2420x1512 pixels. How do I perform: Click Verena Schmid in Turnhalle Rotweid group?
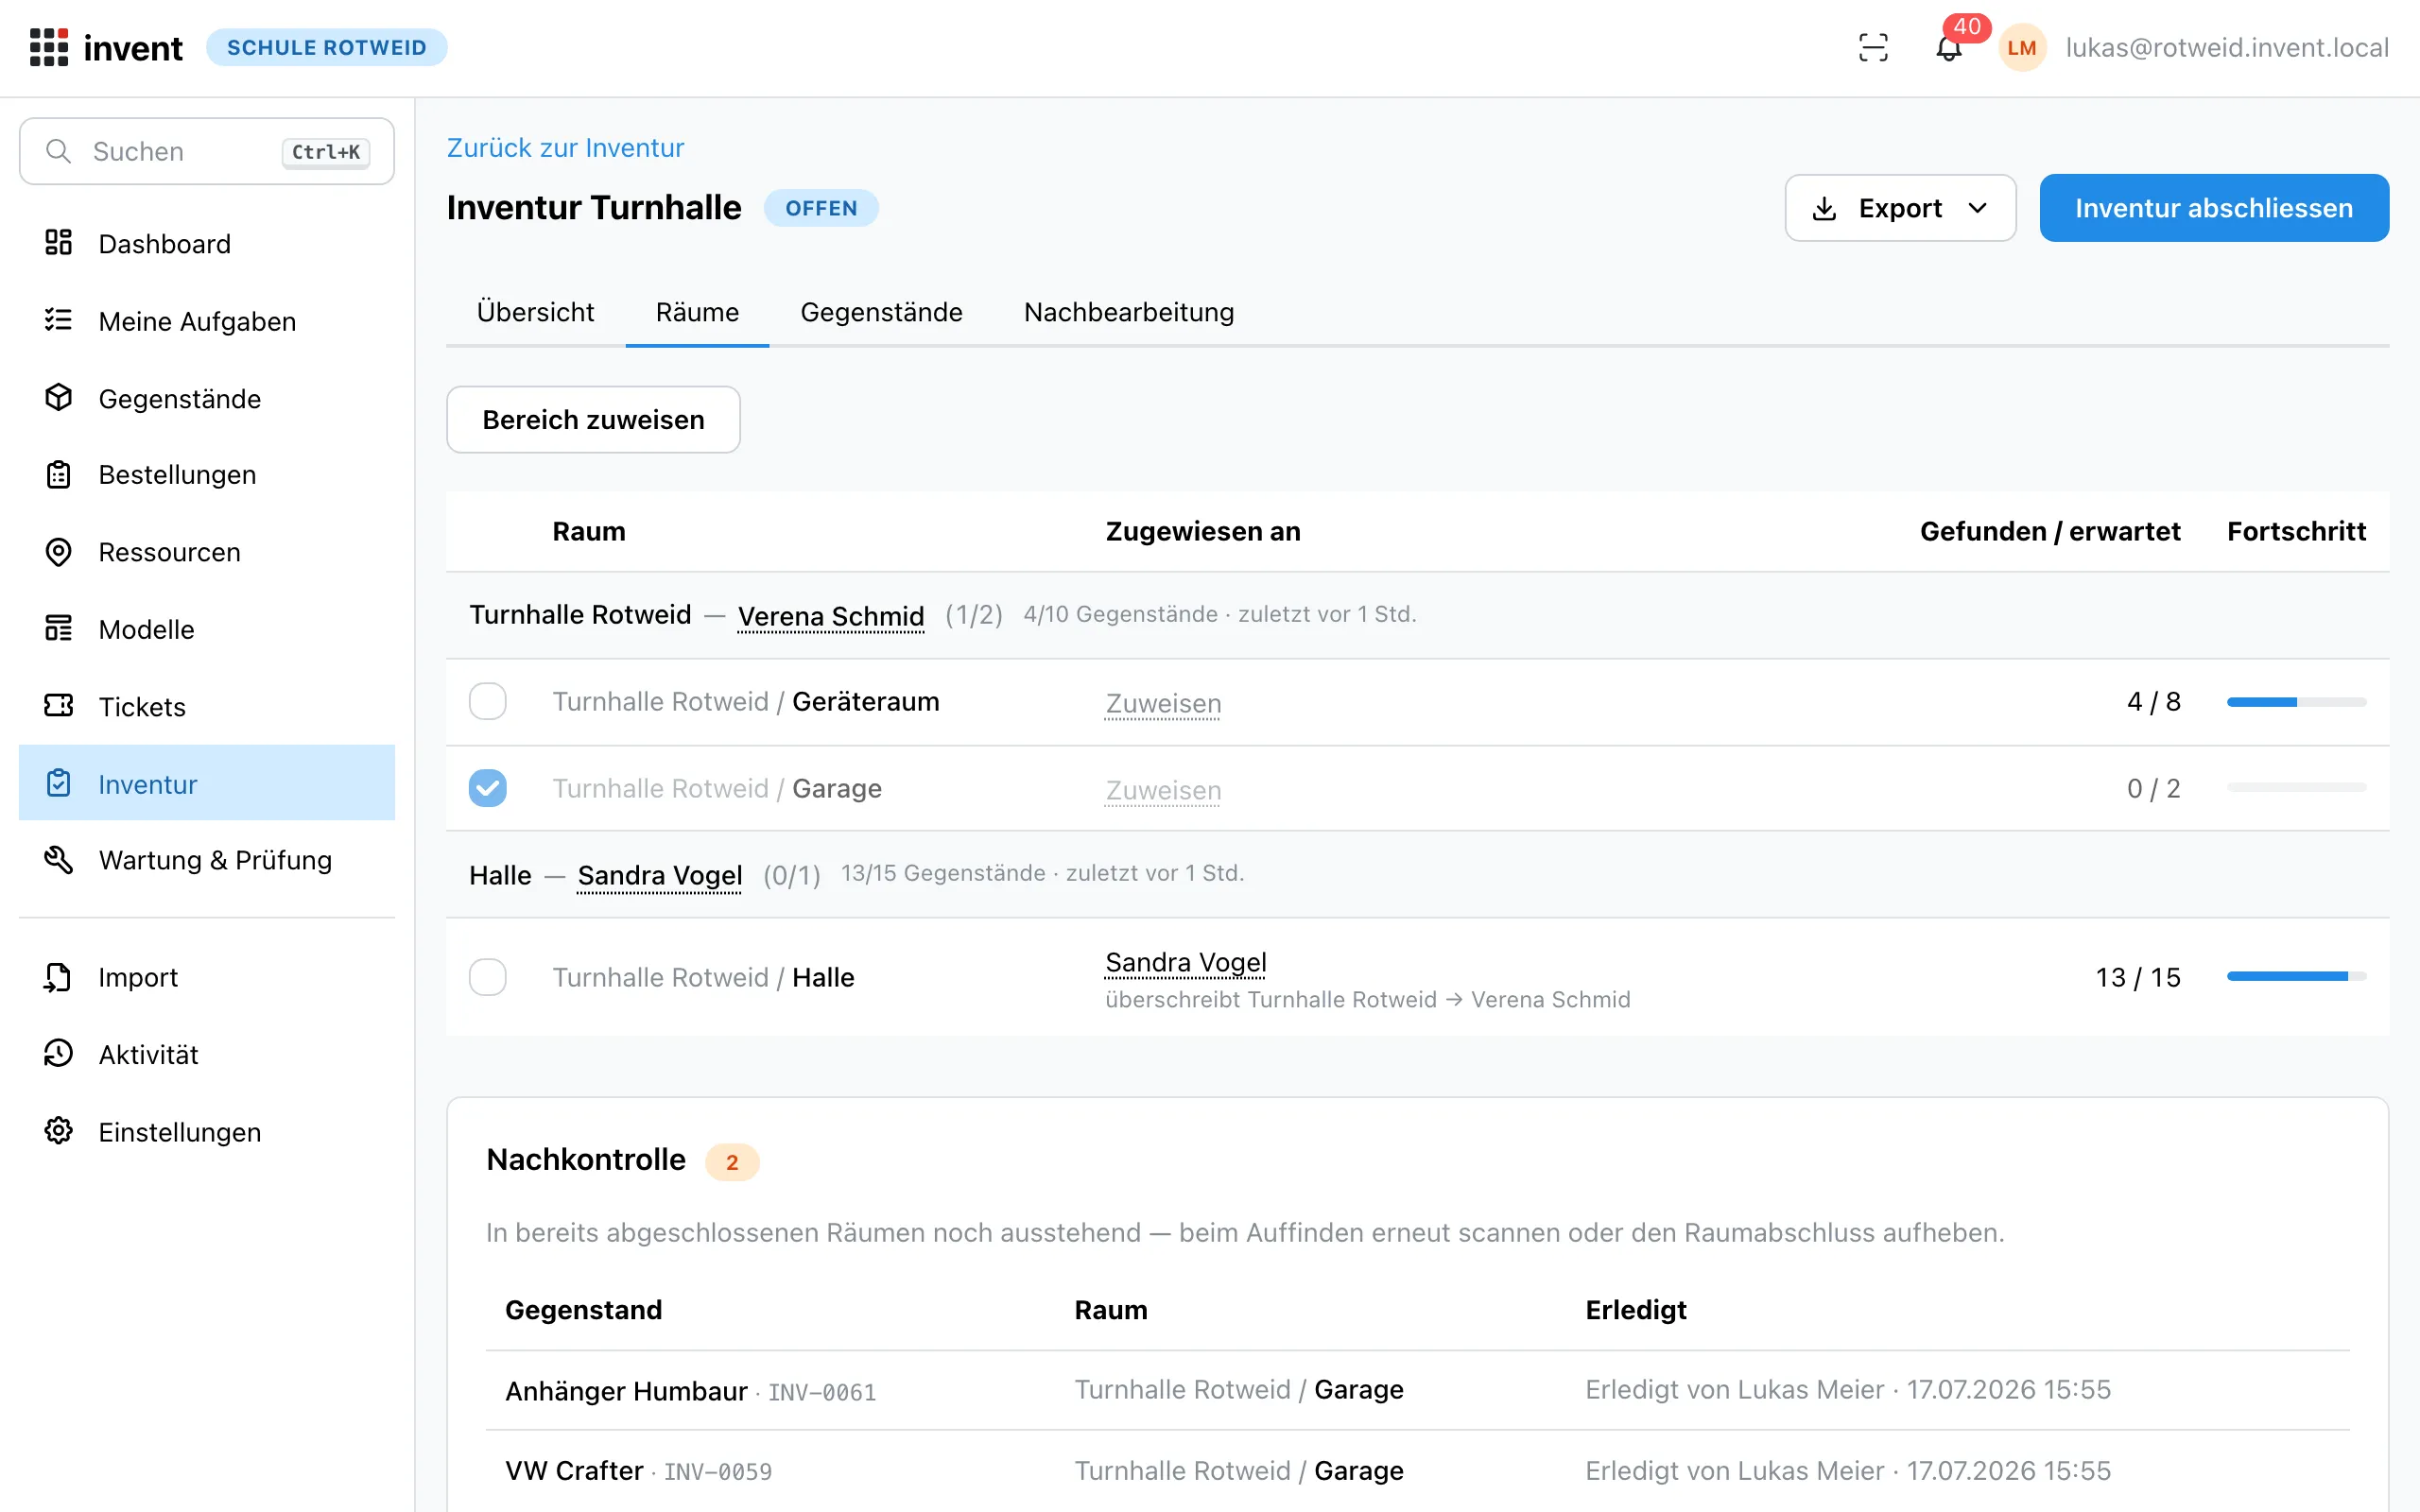(x=831, y=616)
